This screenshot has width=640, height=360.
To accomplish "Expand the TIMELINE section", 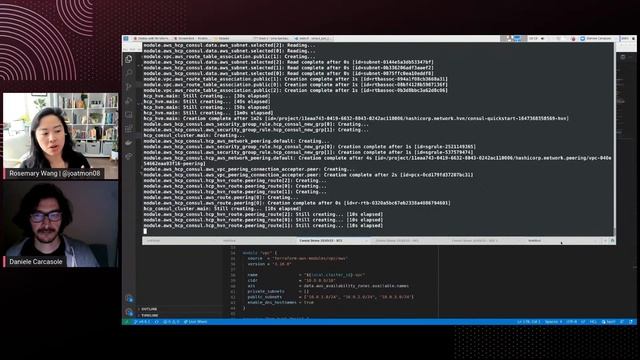I will [149, 315].
